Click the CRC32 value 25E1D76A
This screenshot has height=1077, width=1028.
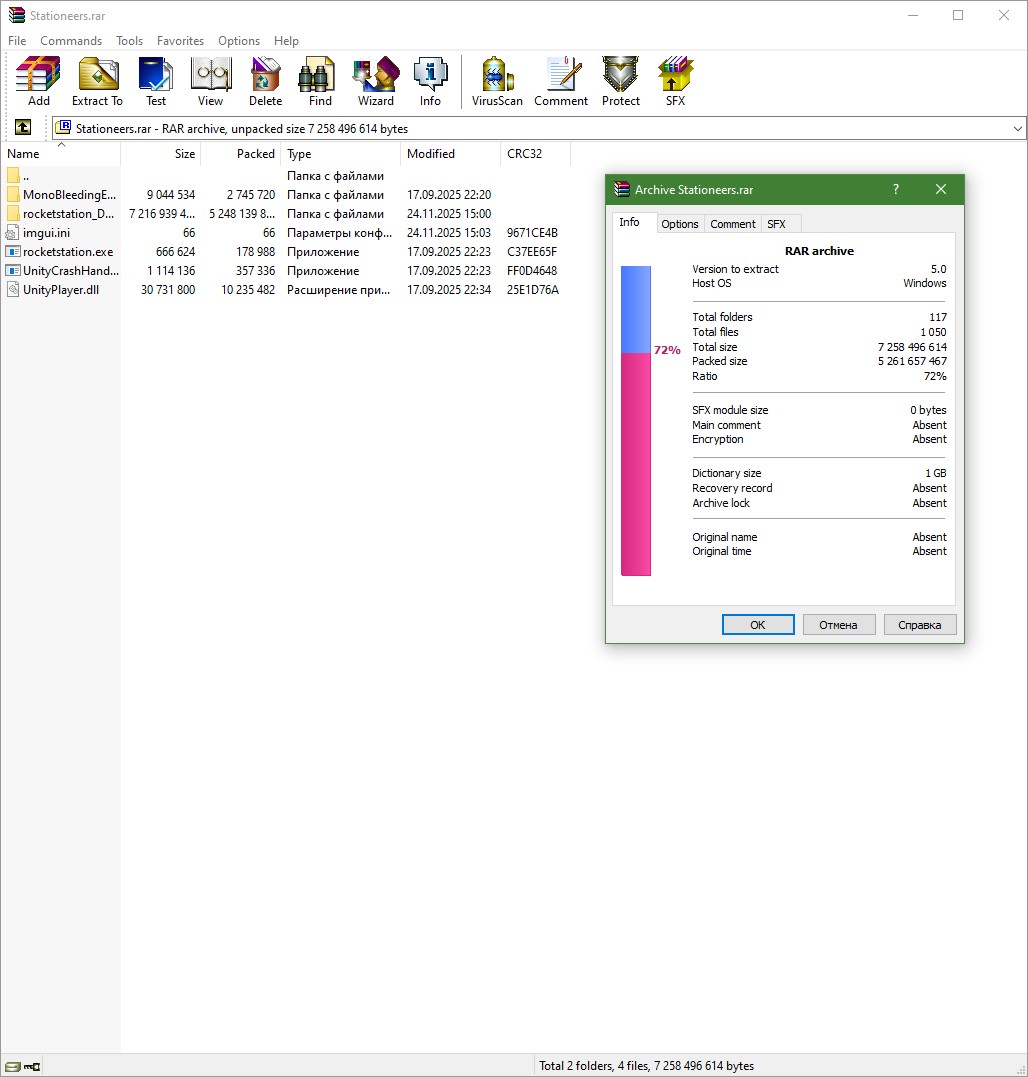(532, 290)
